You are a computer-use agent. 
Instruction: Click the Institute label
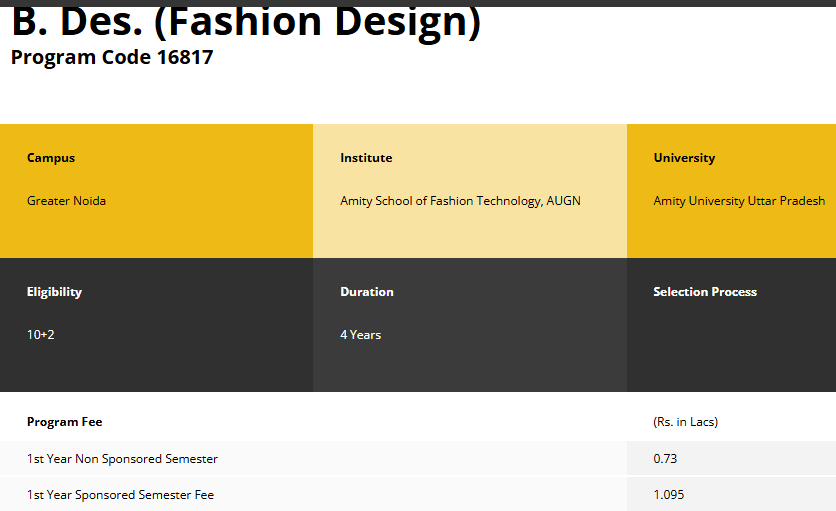click(x=366, y=158)
